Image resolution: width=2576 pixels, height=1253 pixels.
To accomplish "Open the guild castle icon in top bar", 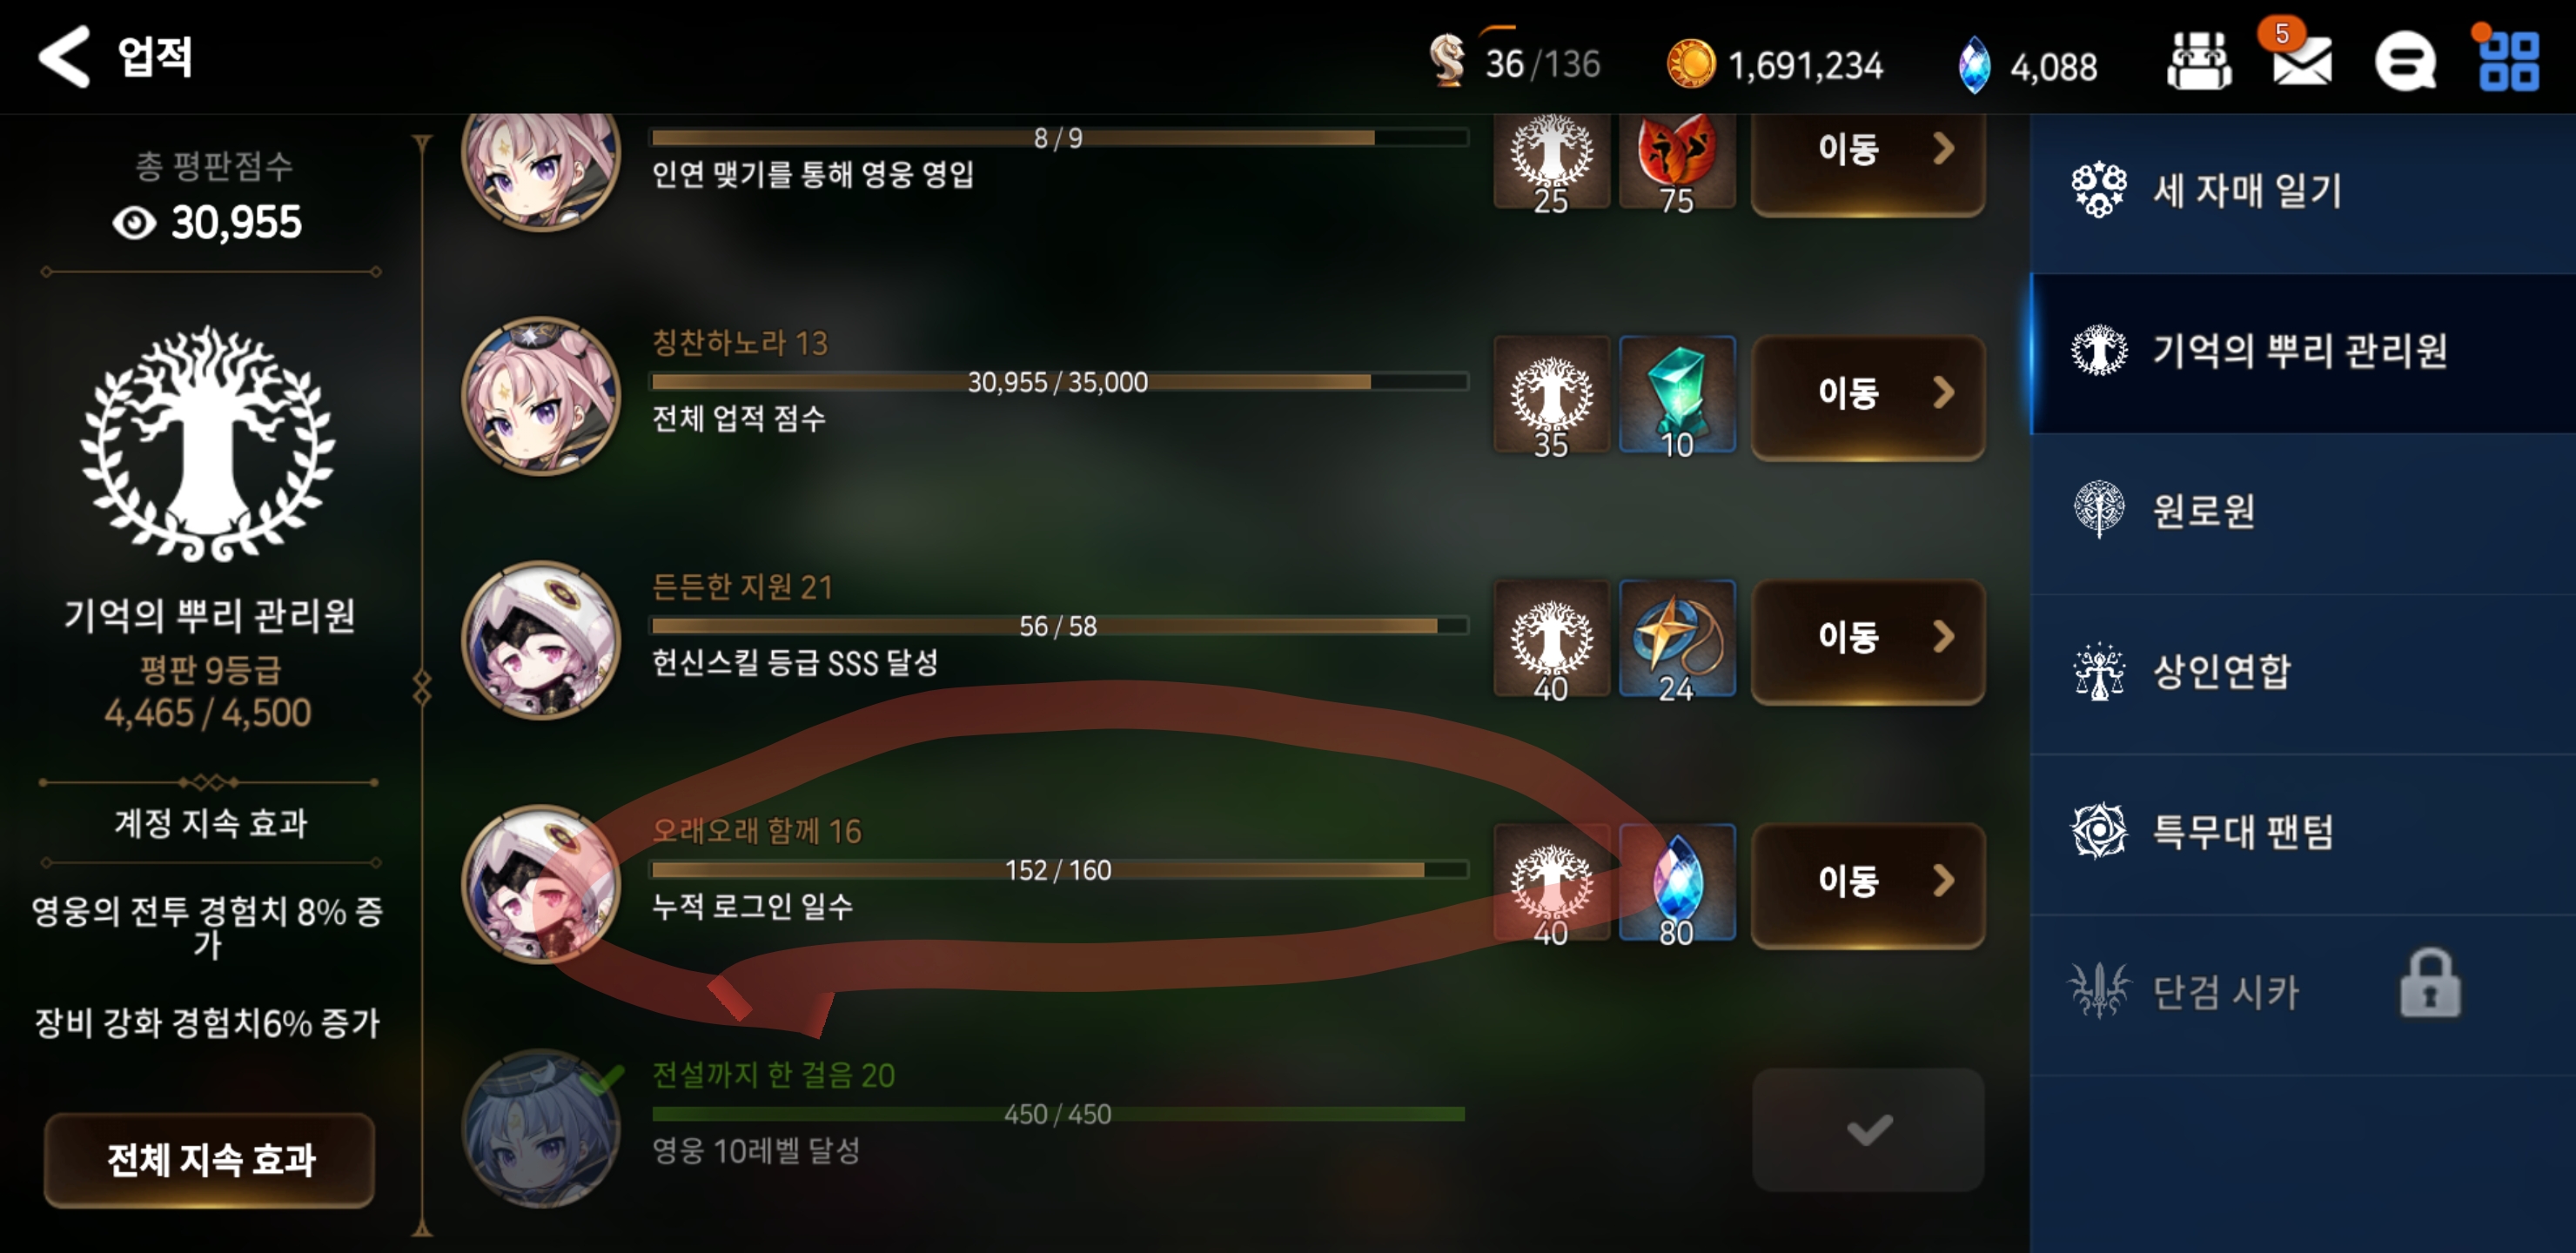I will [2198, 62].
